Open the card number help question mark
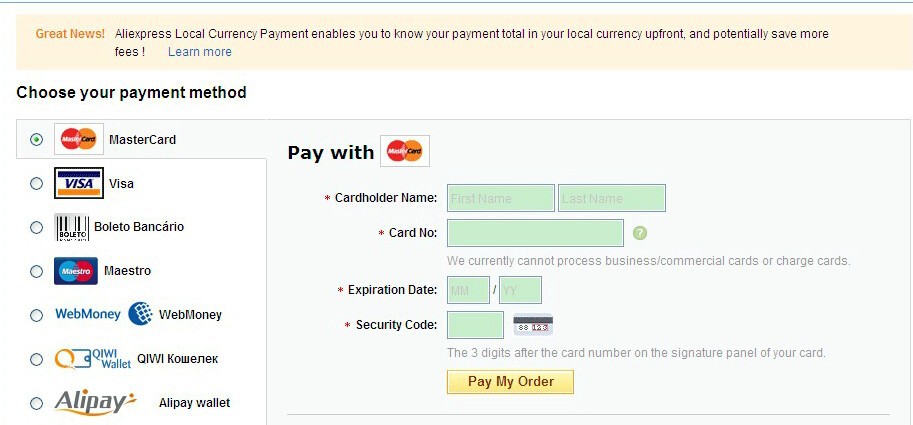Image resolution: width=913 pixels, height=425 pixels. point(640,233)
